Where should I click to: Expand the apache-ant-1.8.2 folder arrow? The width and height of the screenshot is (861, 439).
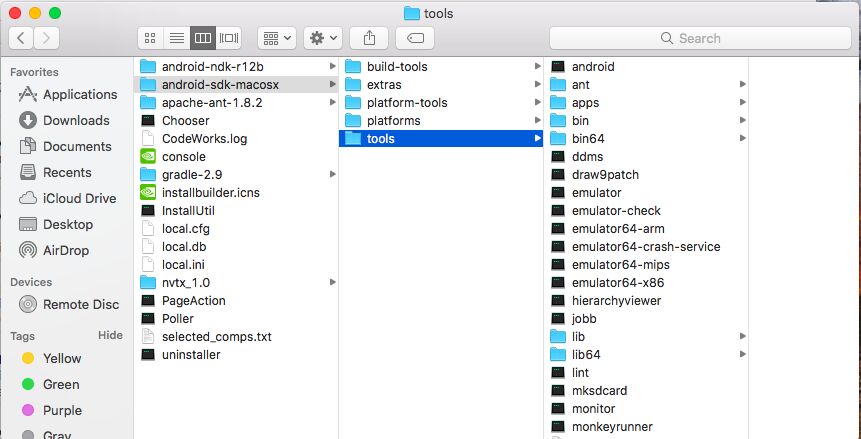pyautogui.click(x=332, y=103)
